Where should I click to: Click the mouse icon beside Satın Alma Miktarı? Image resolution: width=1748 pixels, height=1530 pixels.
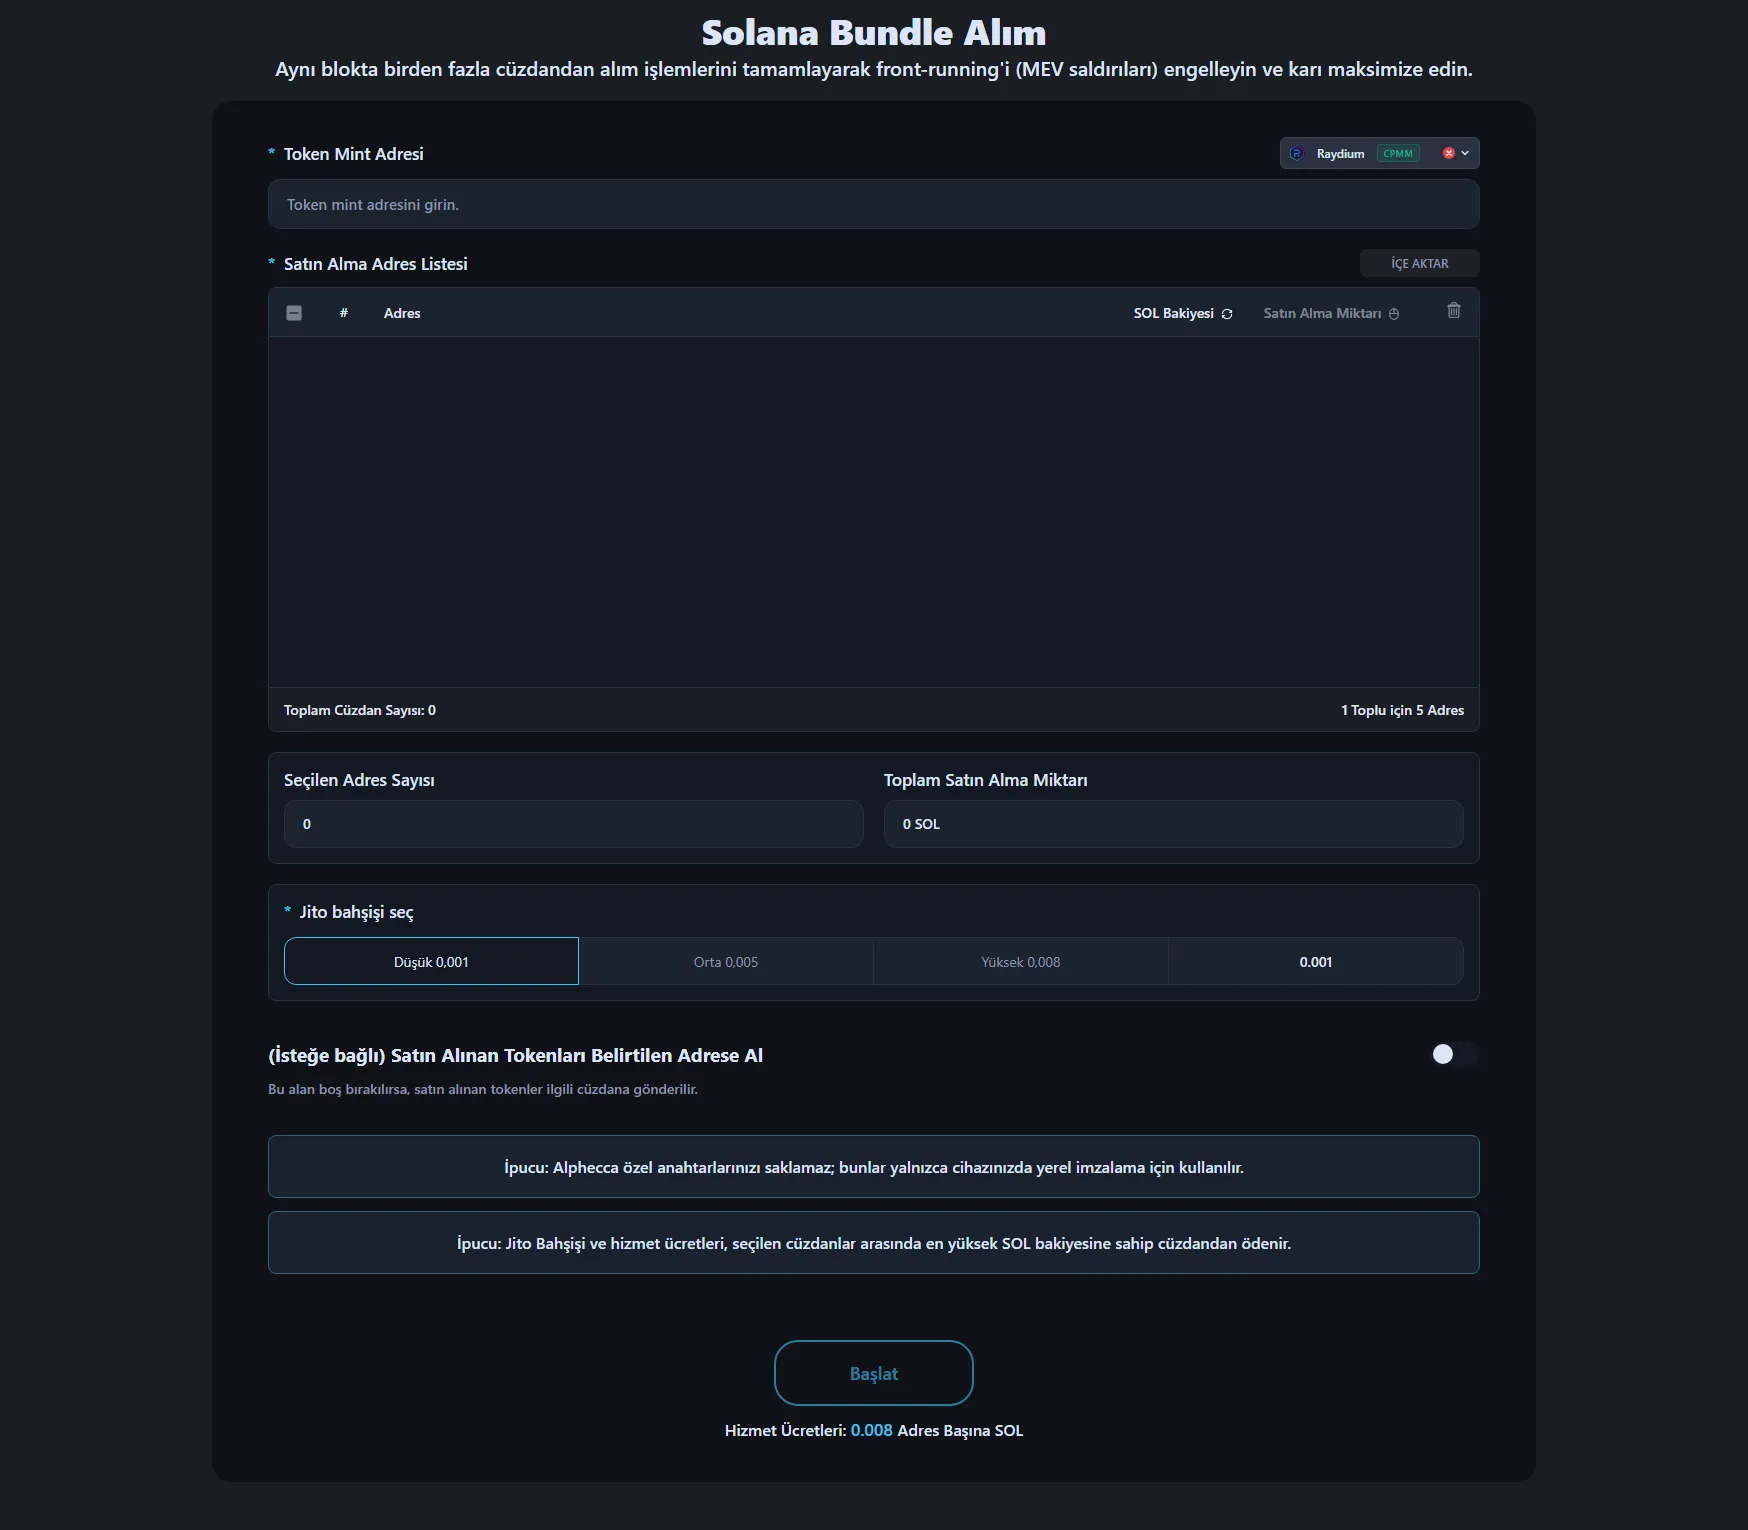(x=1394, y=314)
